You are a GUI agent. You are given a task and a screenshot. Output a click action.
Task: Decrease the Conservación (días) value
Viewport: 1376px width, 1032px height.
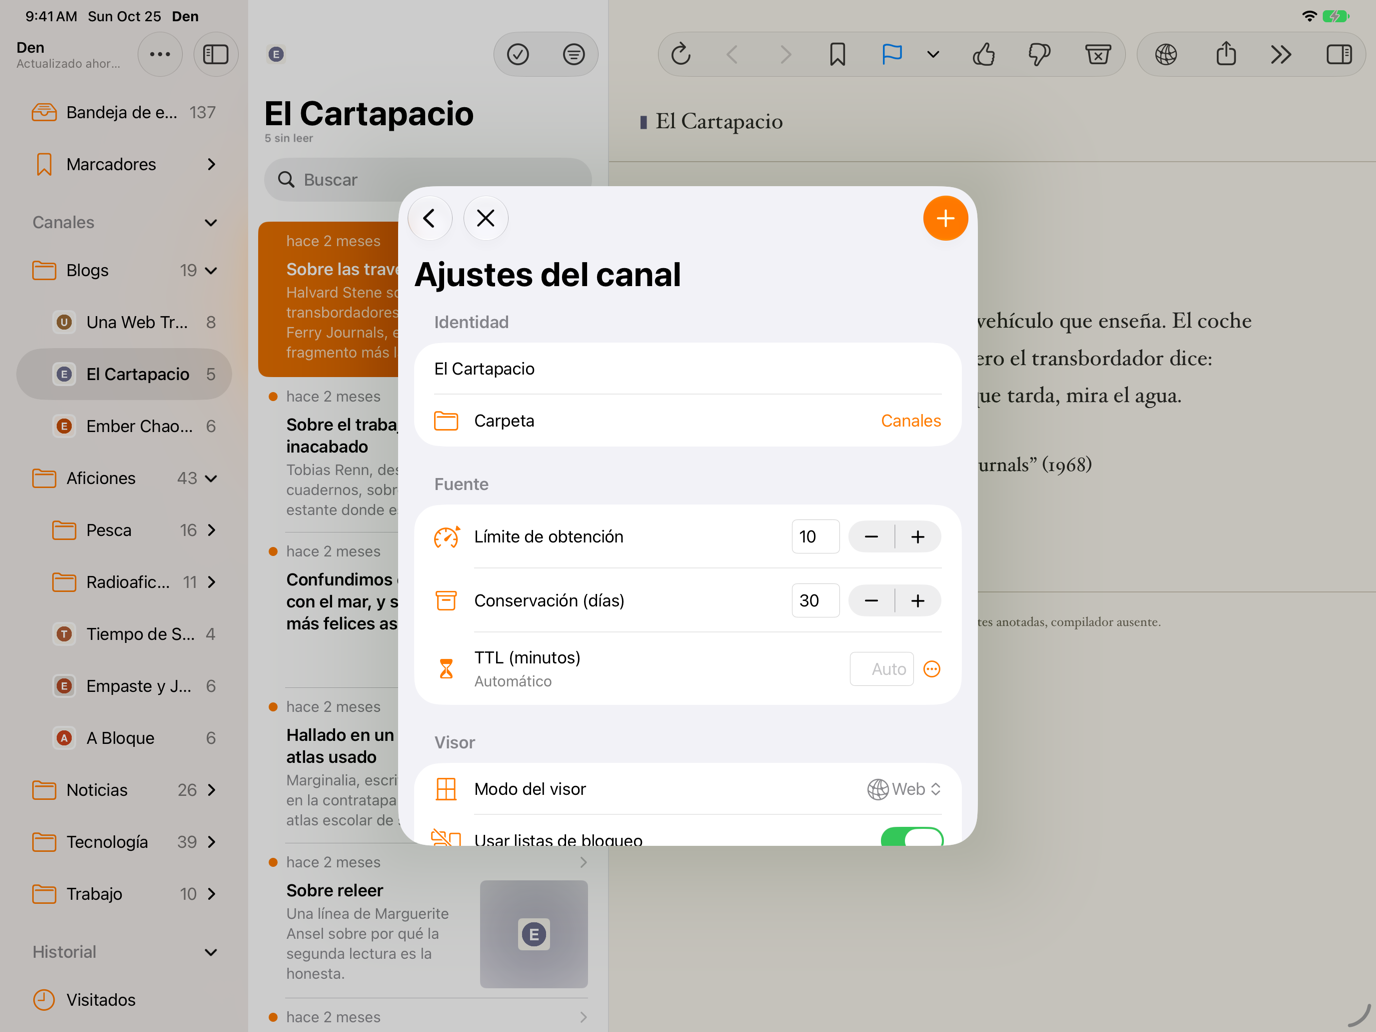872,601
